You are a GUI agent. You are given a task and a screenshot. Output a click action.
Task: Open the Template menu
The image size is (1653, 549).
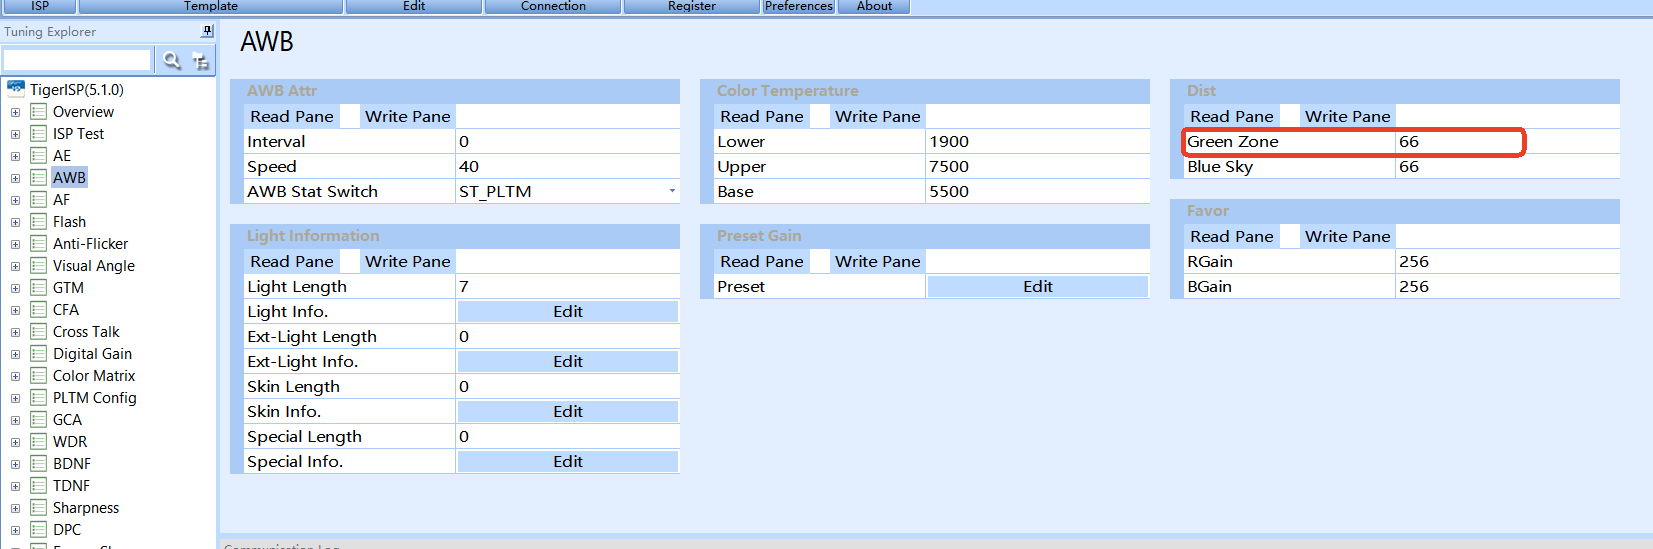[x=211, y=6]
